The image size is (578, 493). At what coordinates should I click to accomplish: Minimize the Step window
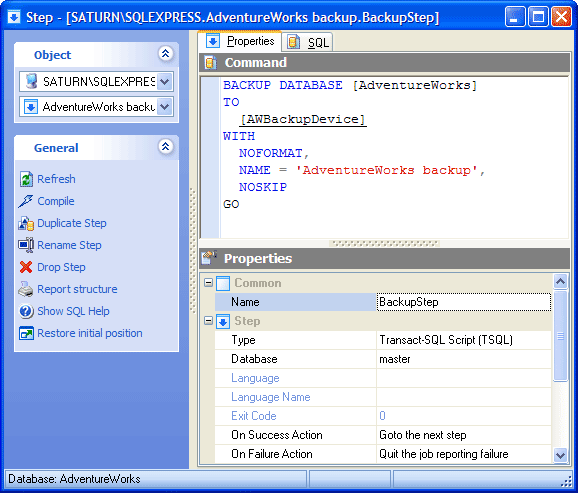click(515, 17)
